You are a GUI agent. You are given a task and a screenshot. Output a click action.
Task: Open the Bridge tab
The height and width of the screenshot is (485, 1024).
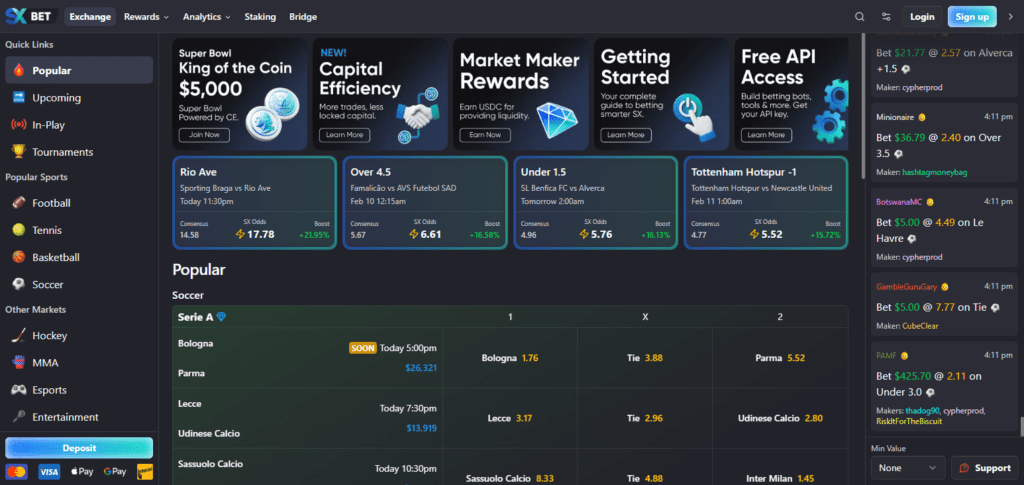coord(303,17)
